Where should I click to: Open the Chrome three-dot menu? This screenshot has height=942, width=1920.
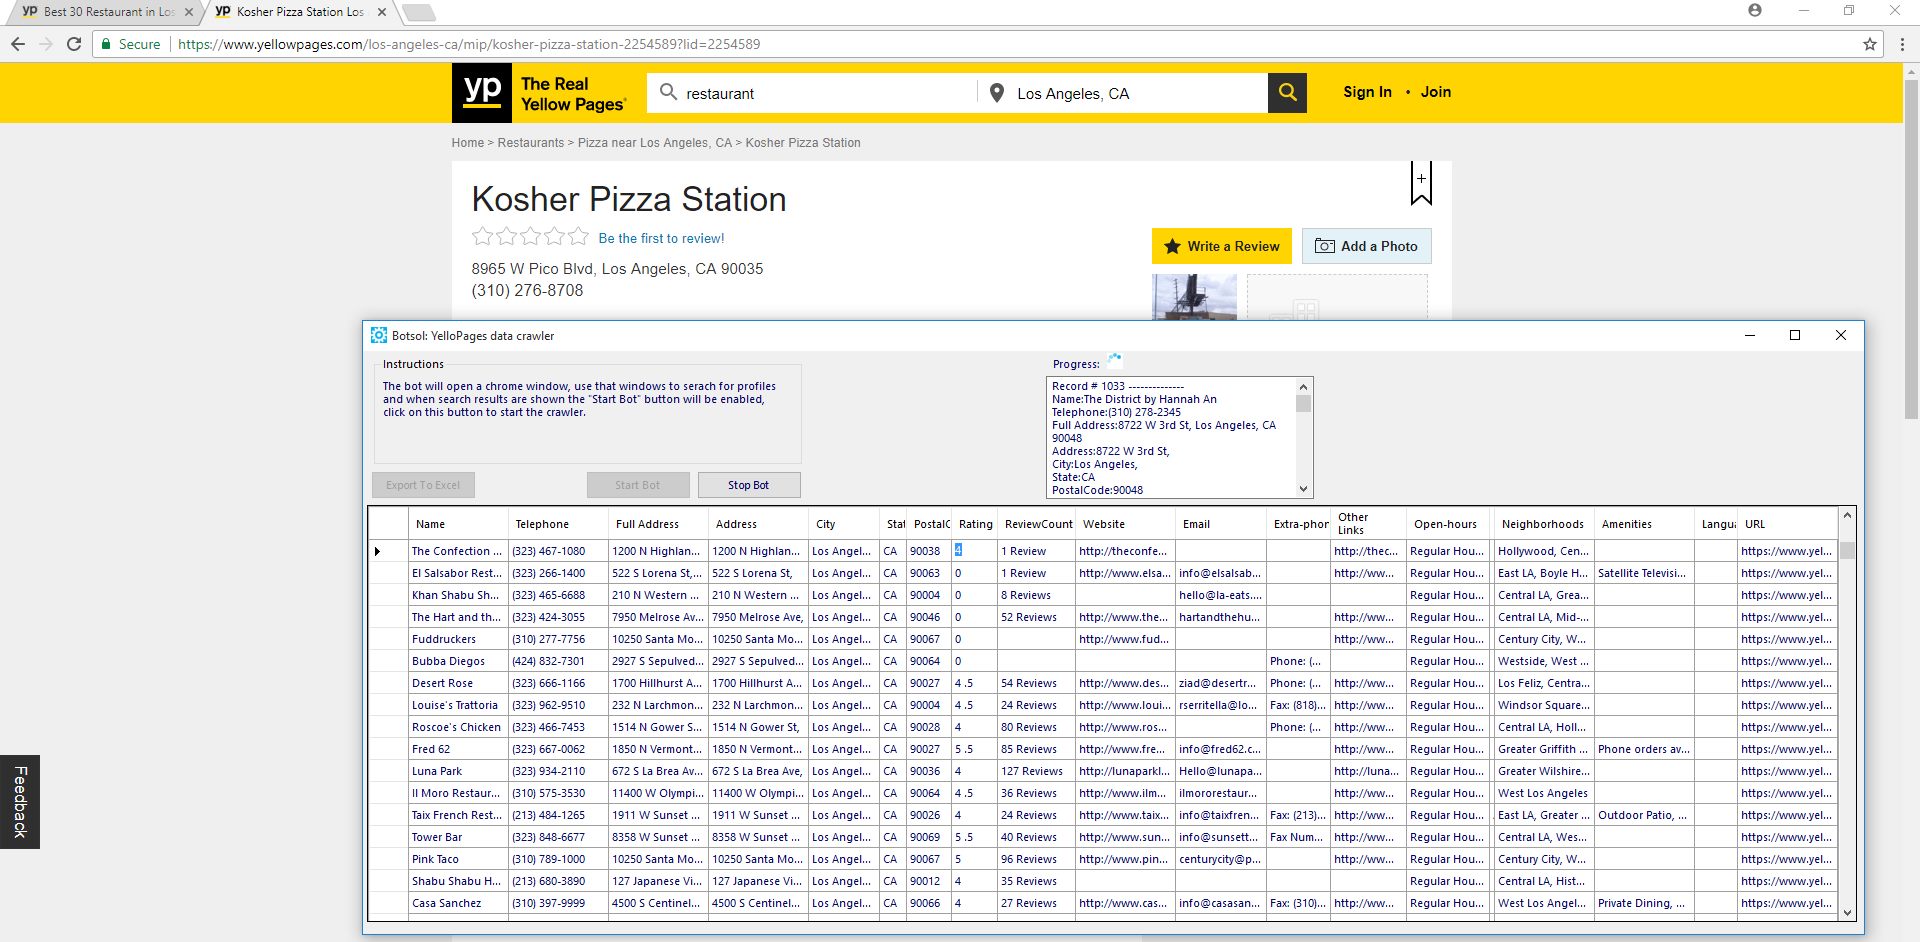(x=1902, y=44)
